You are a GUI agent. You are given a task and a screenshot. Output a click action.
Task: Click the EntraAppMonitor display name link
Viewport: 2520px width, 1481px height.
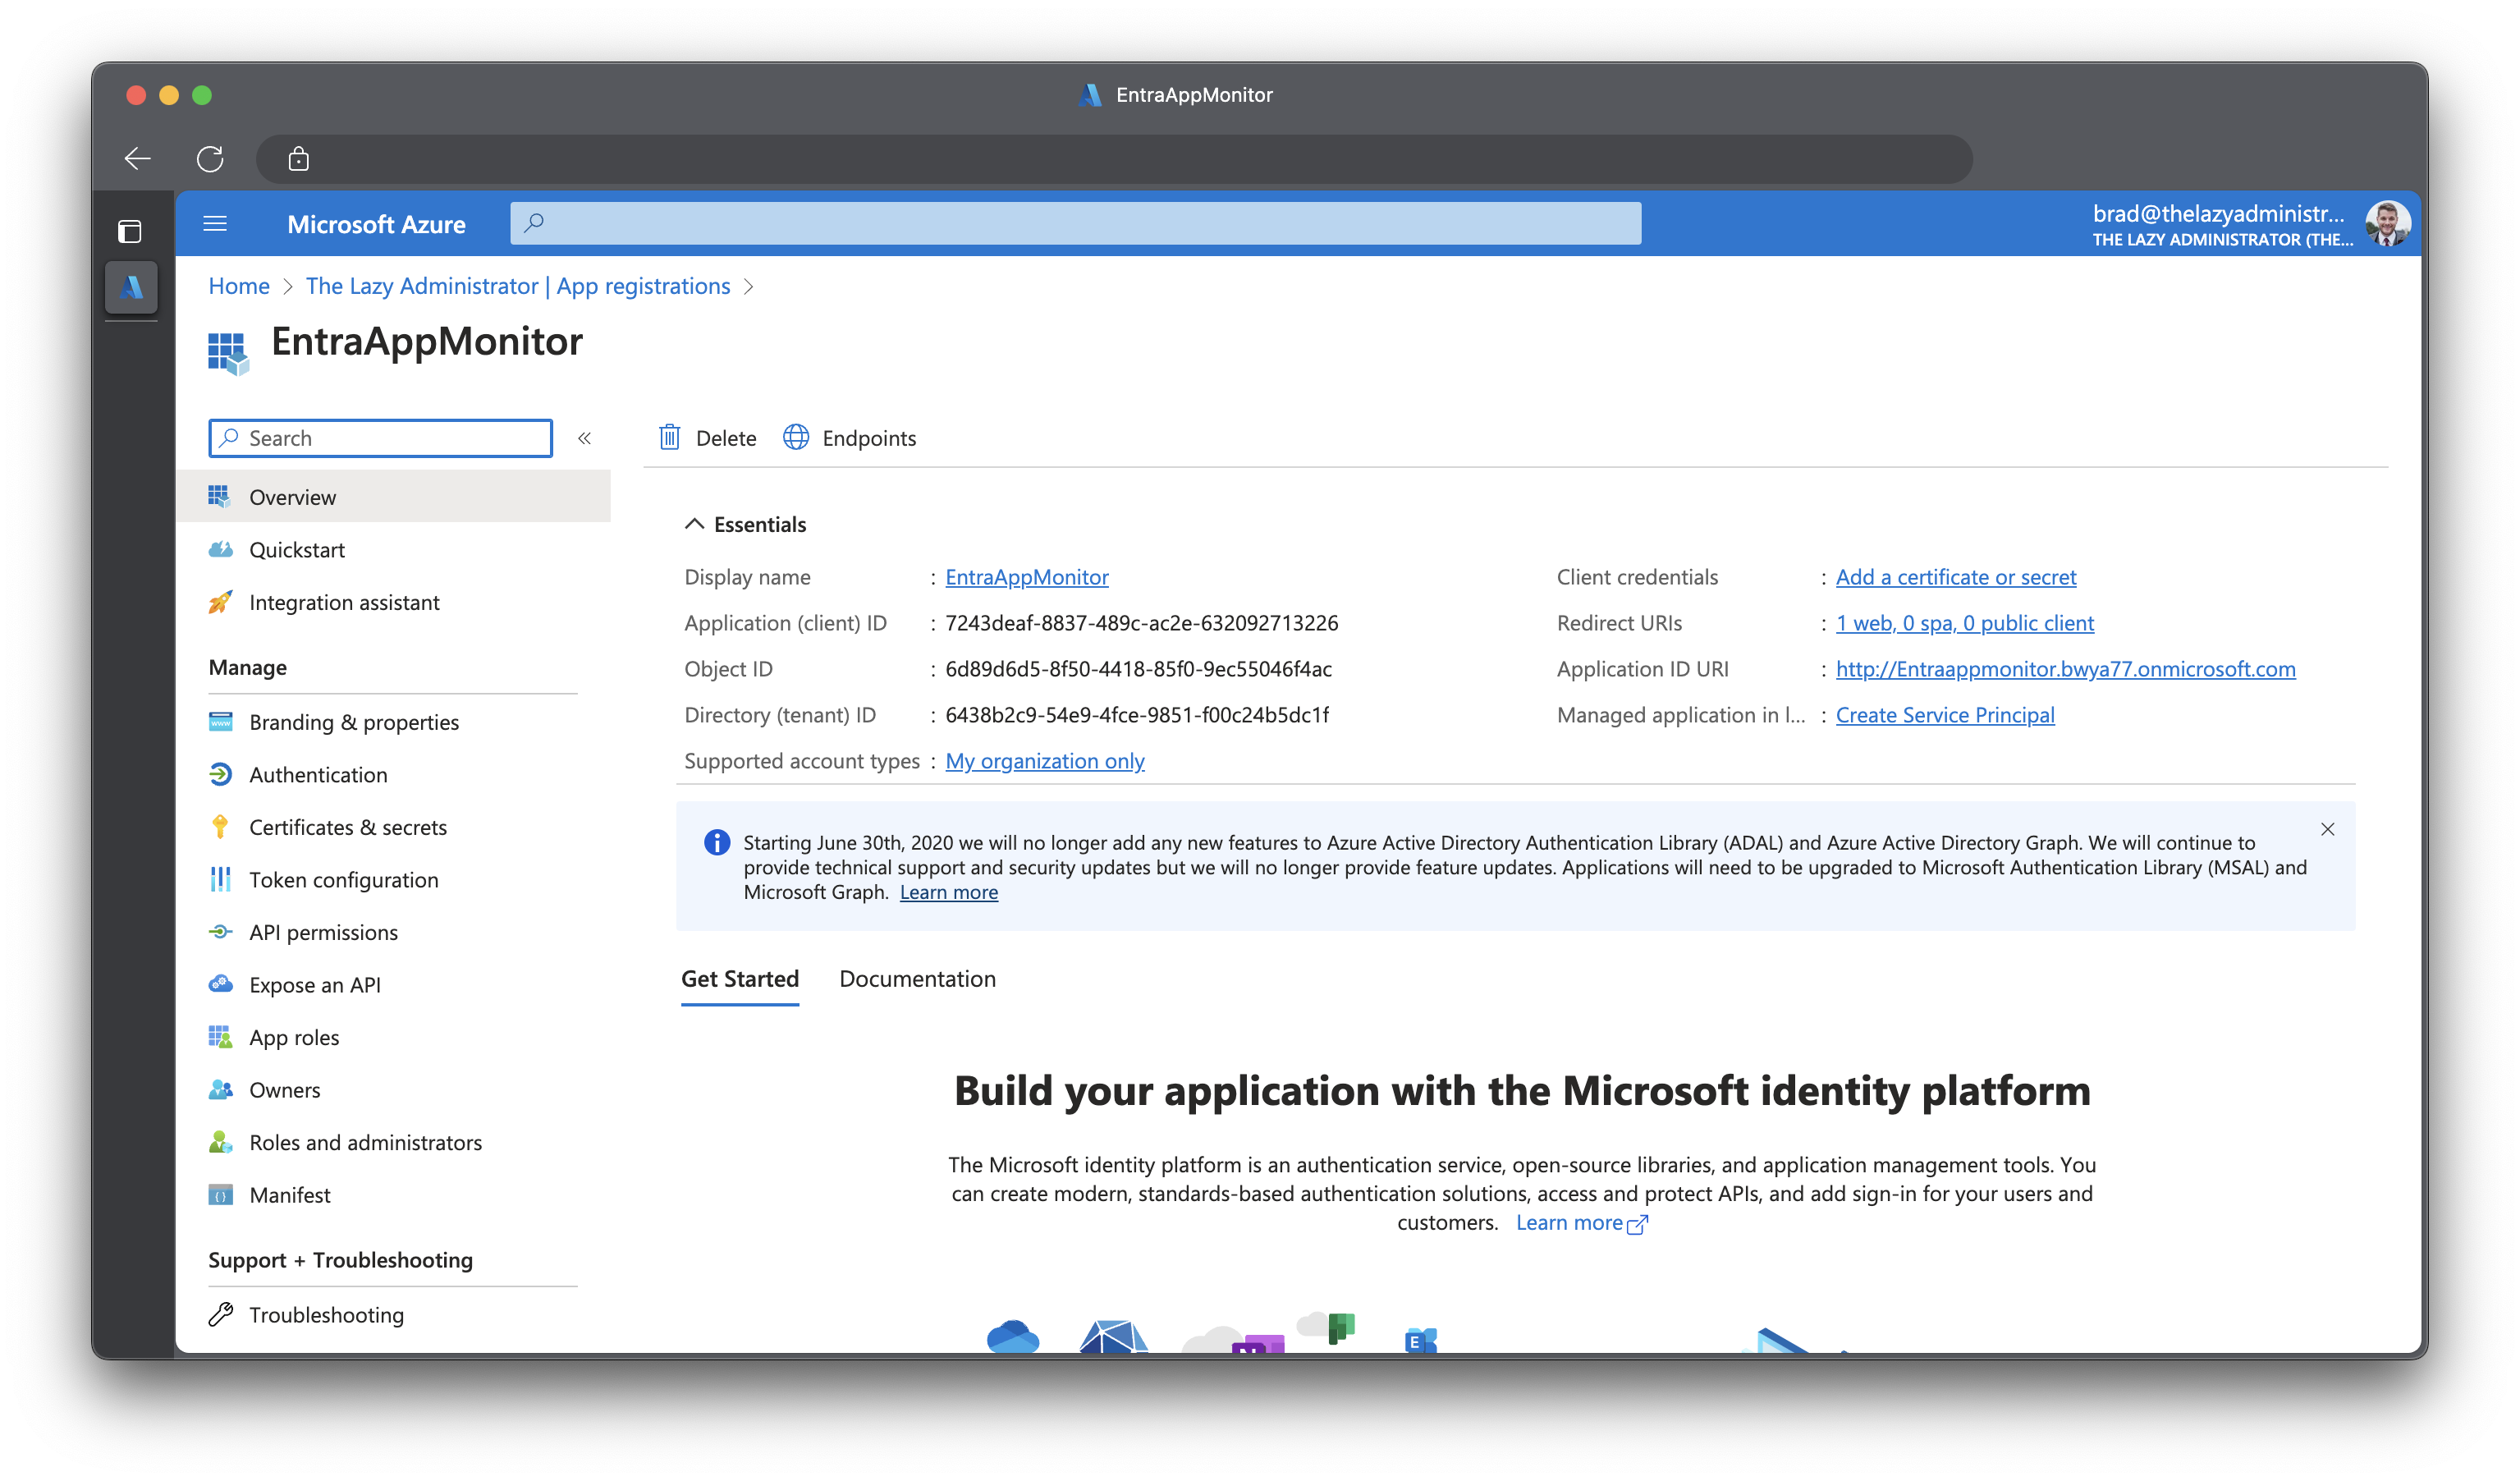coord(1027,577)
